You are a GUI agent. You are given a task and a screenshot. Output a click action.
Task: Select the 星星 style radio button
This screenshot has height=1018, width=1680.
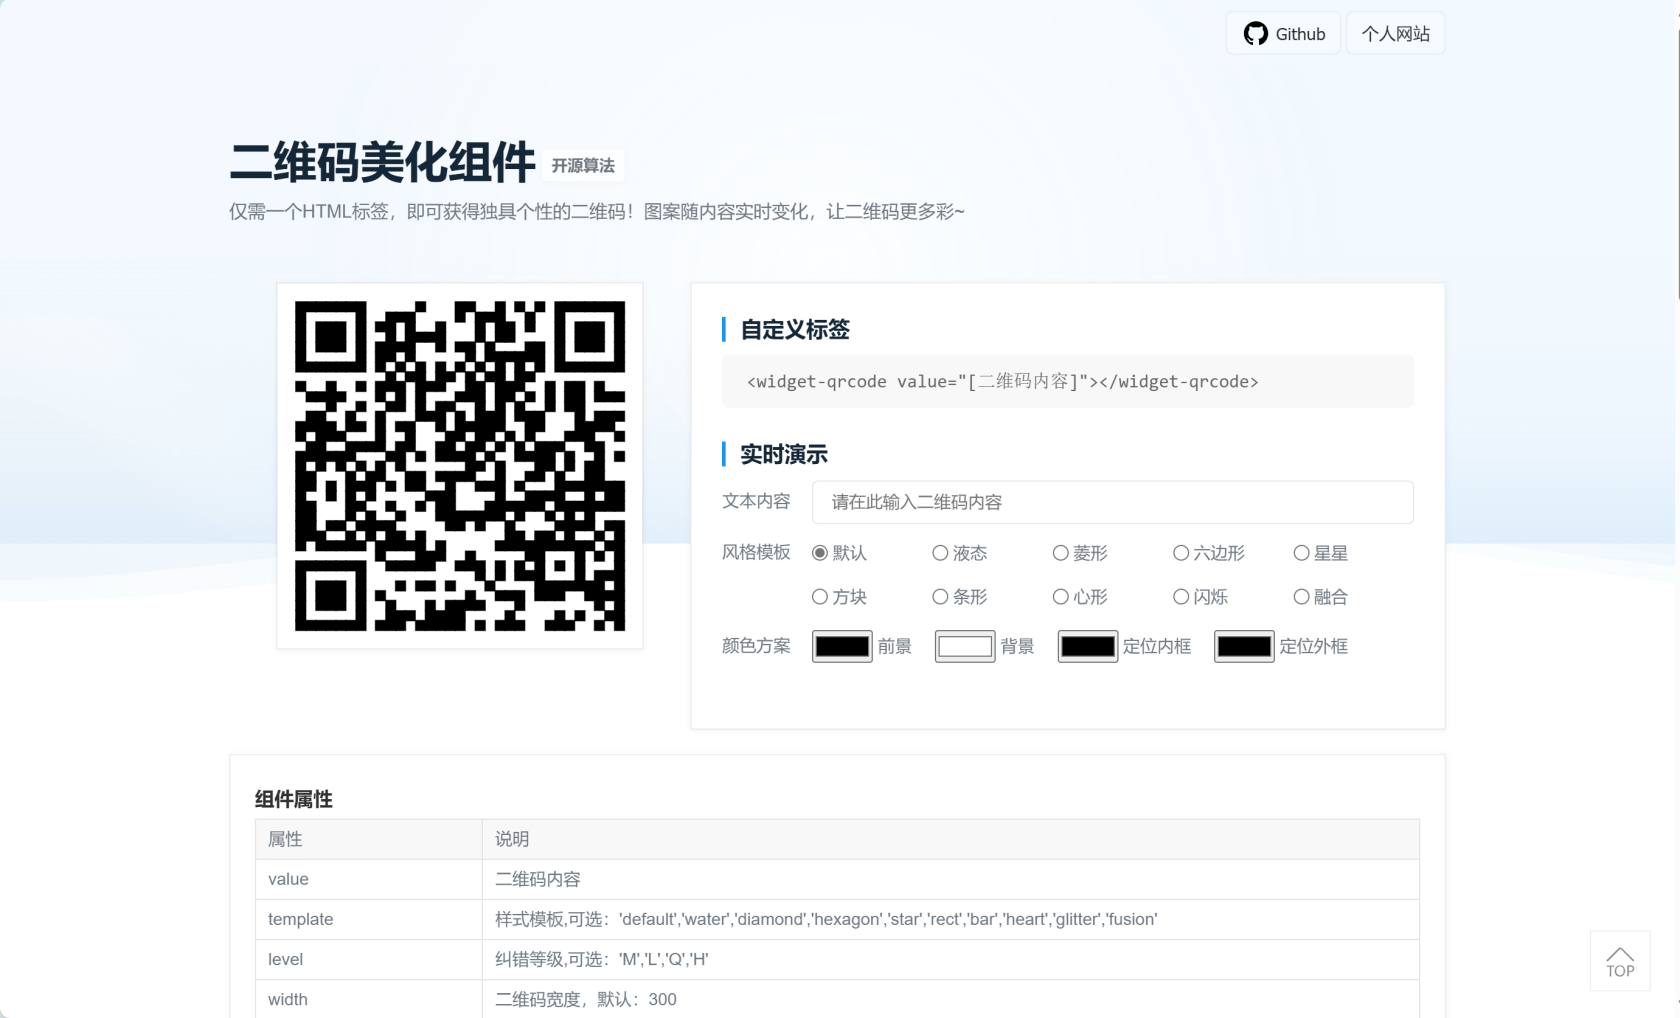pyautogui.click(x=1301, y=553)
